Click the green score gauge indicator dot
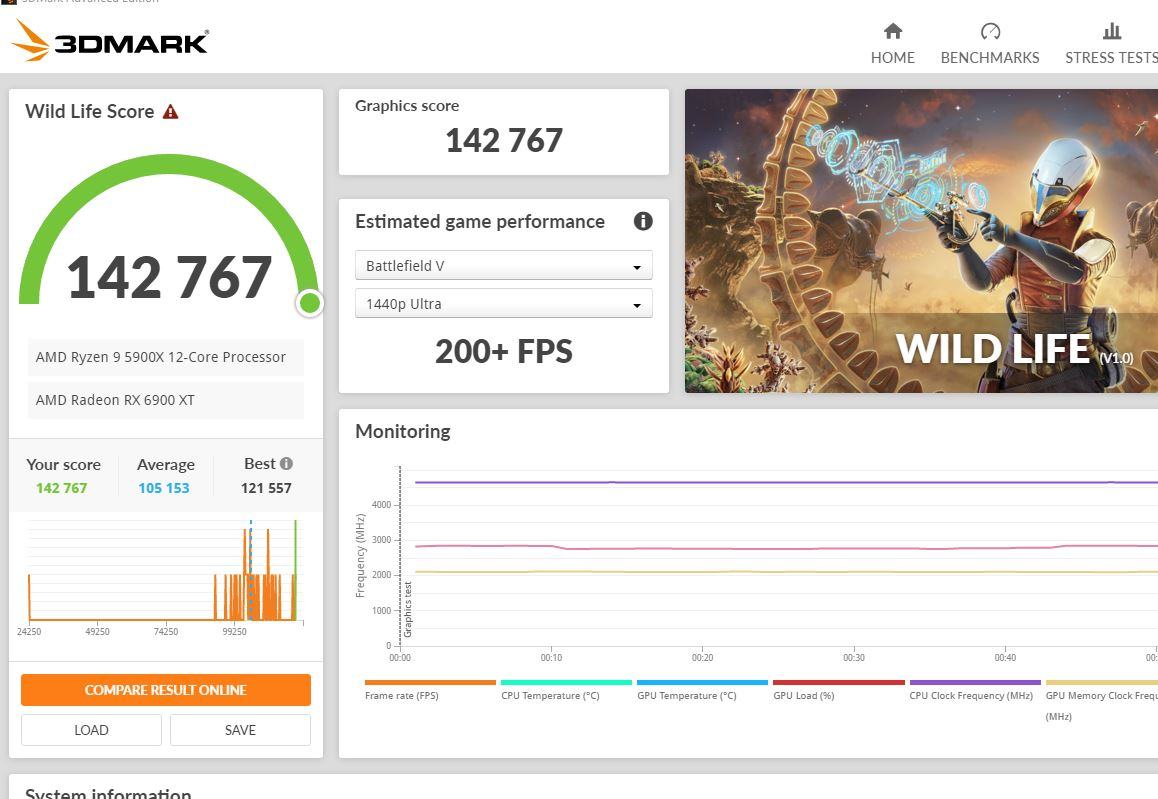The height and width of the screenshot is (799, 1158). 310,303
